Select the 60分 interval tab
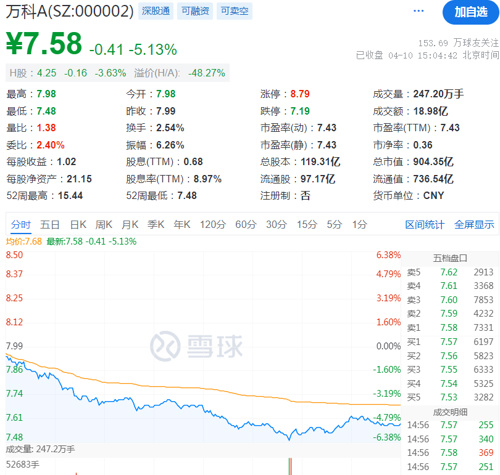This screenshot has height=475, width=500. pos(245,225)
